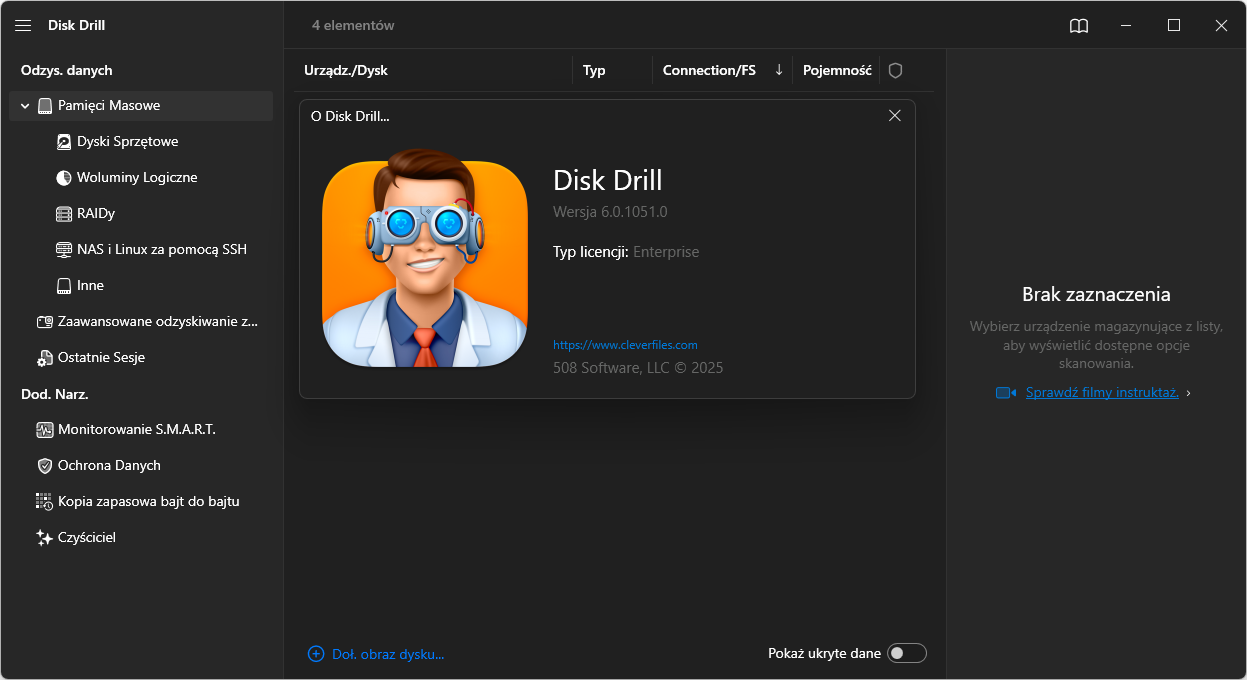Click the Ostatnie Sesje gear icon
Image resolution: width=1247 pixels, height=680 pixels.
(x=44, y=358)
